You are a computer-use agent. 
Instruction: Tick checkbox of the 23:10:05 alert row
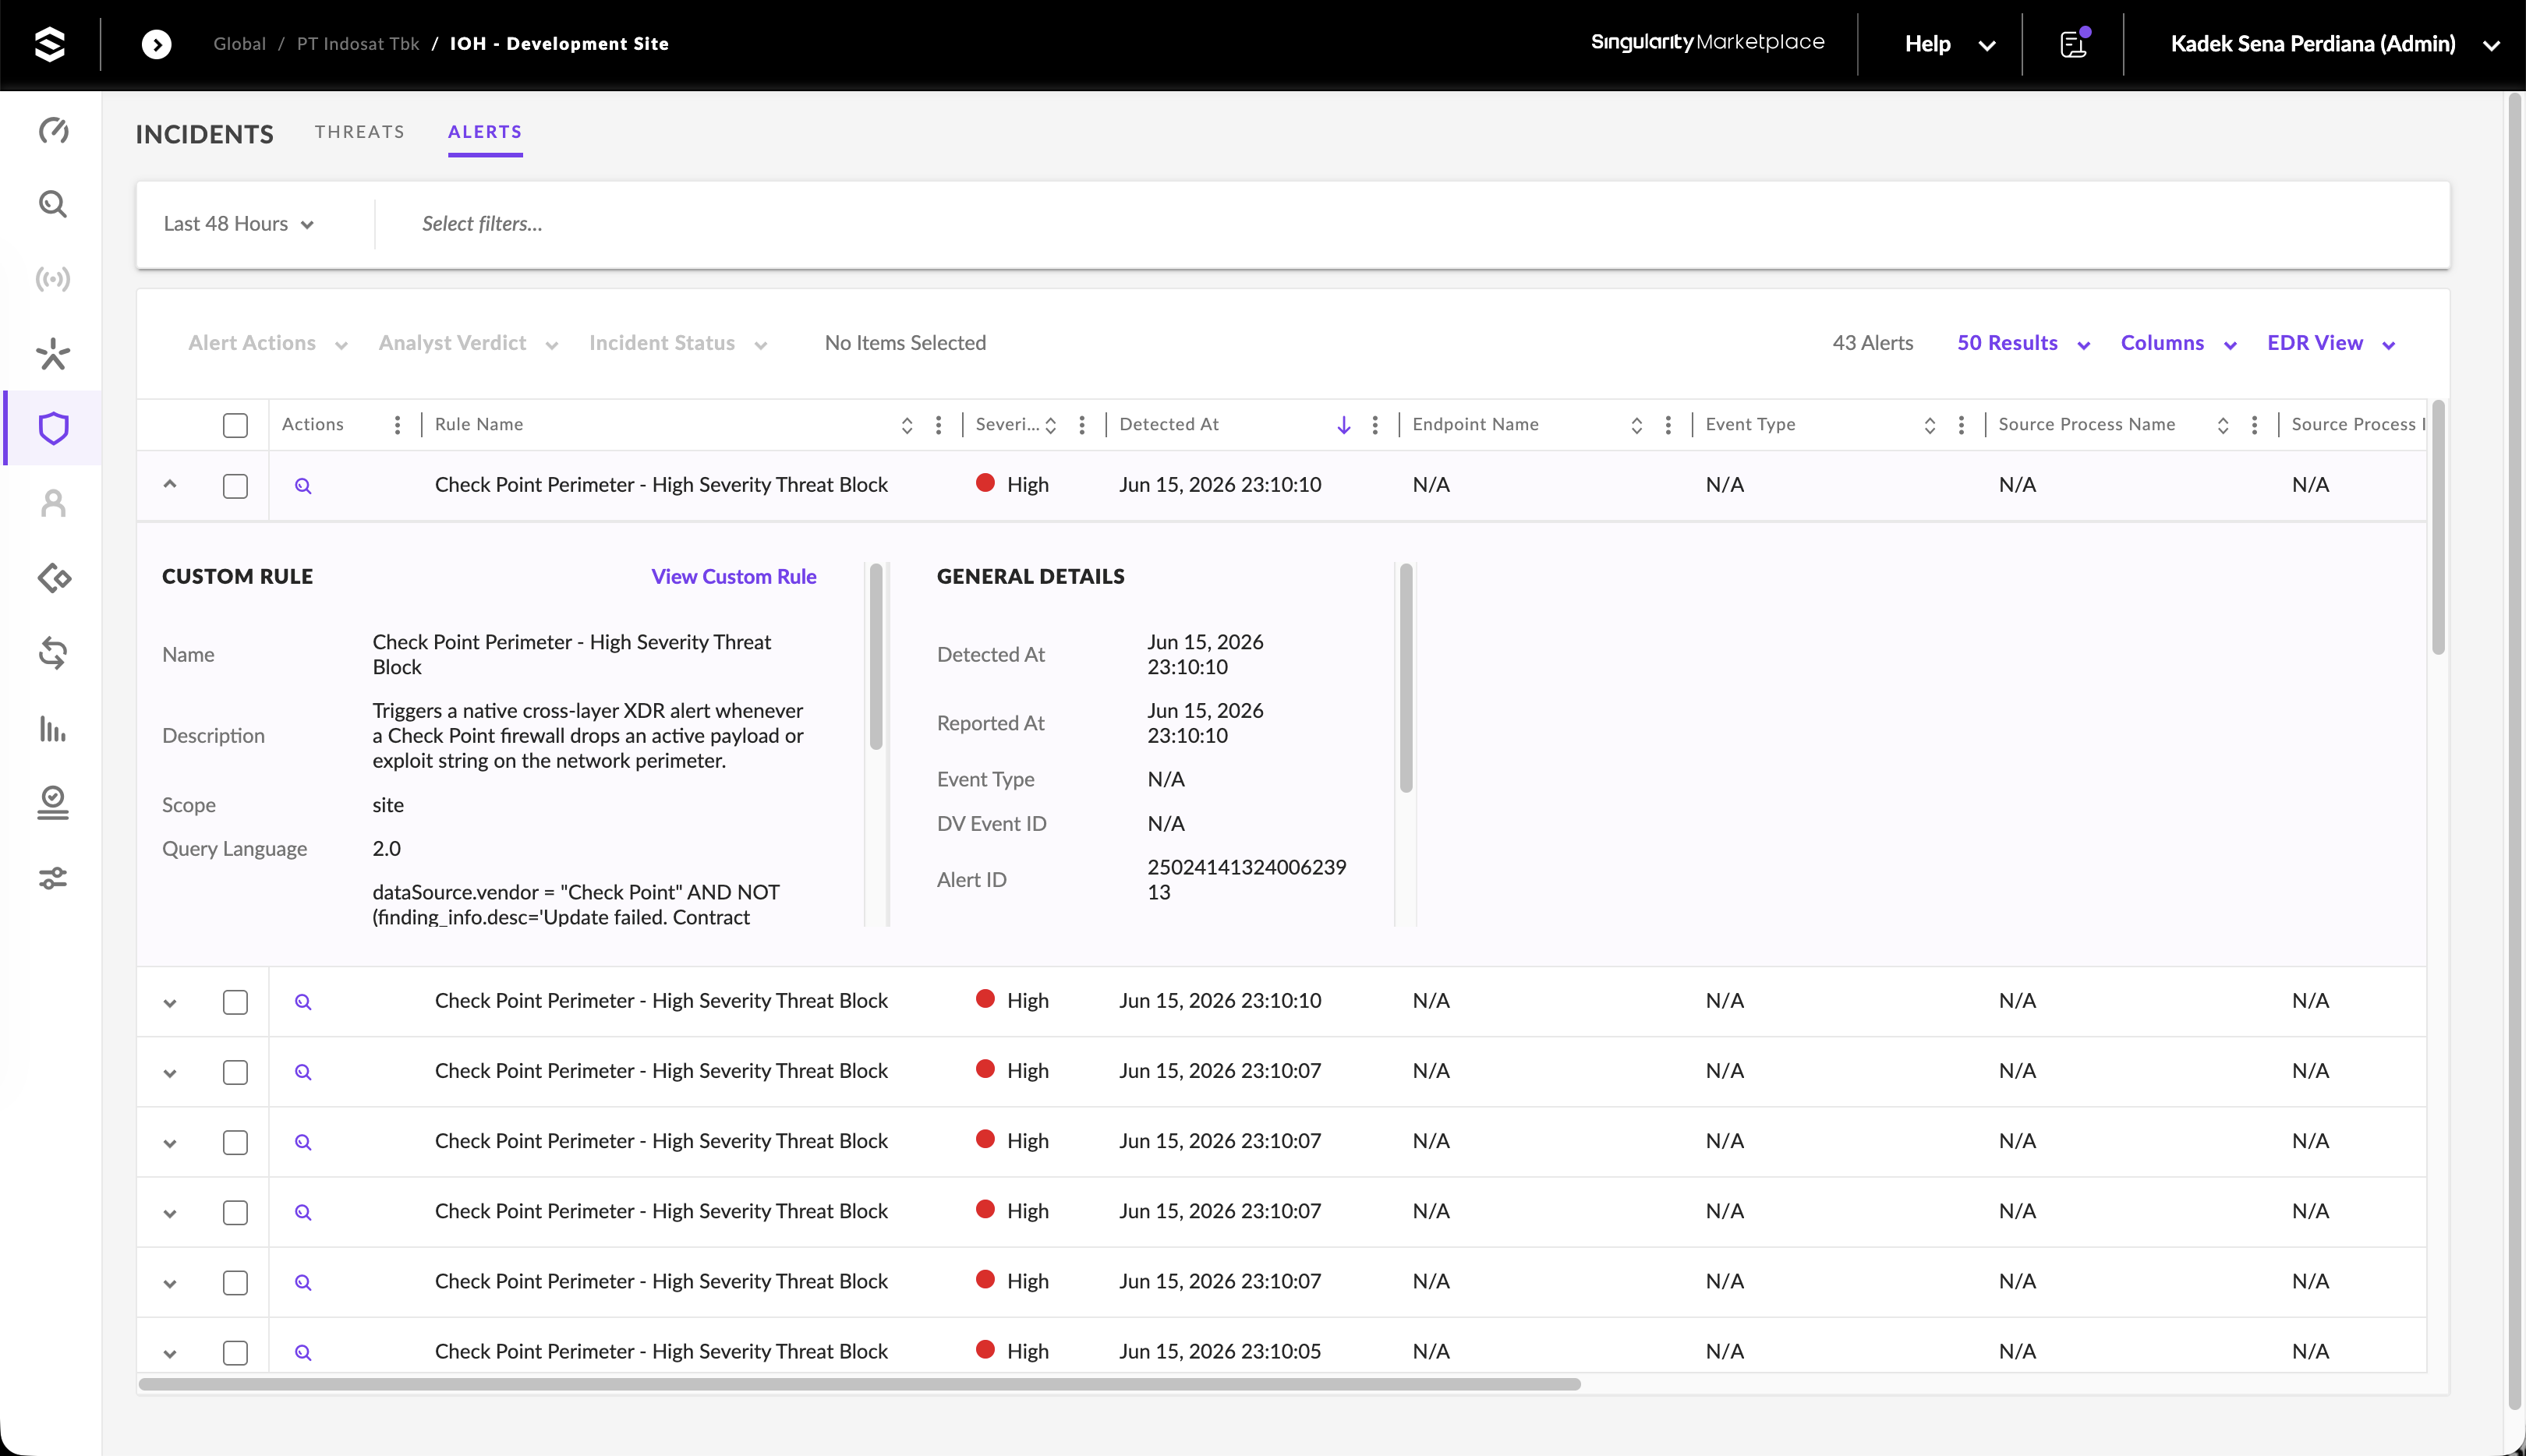coord(235,1353)
